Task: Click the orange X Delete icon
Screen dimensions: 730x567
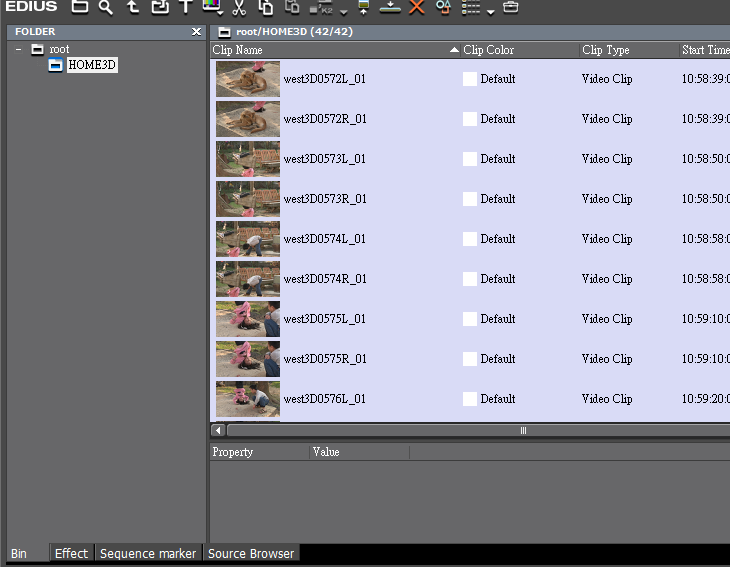Action: pos(417,7)
